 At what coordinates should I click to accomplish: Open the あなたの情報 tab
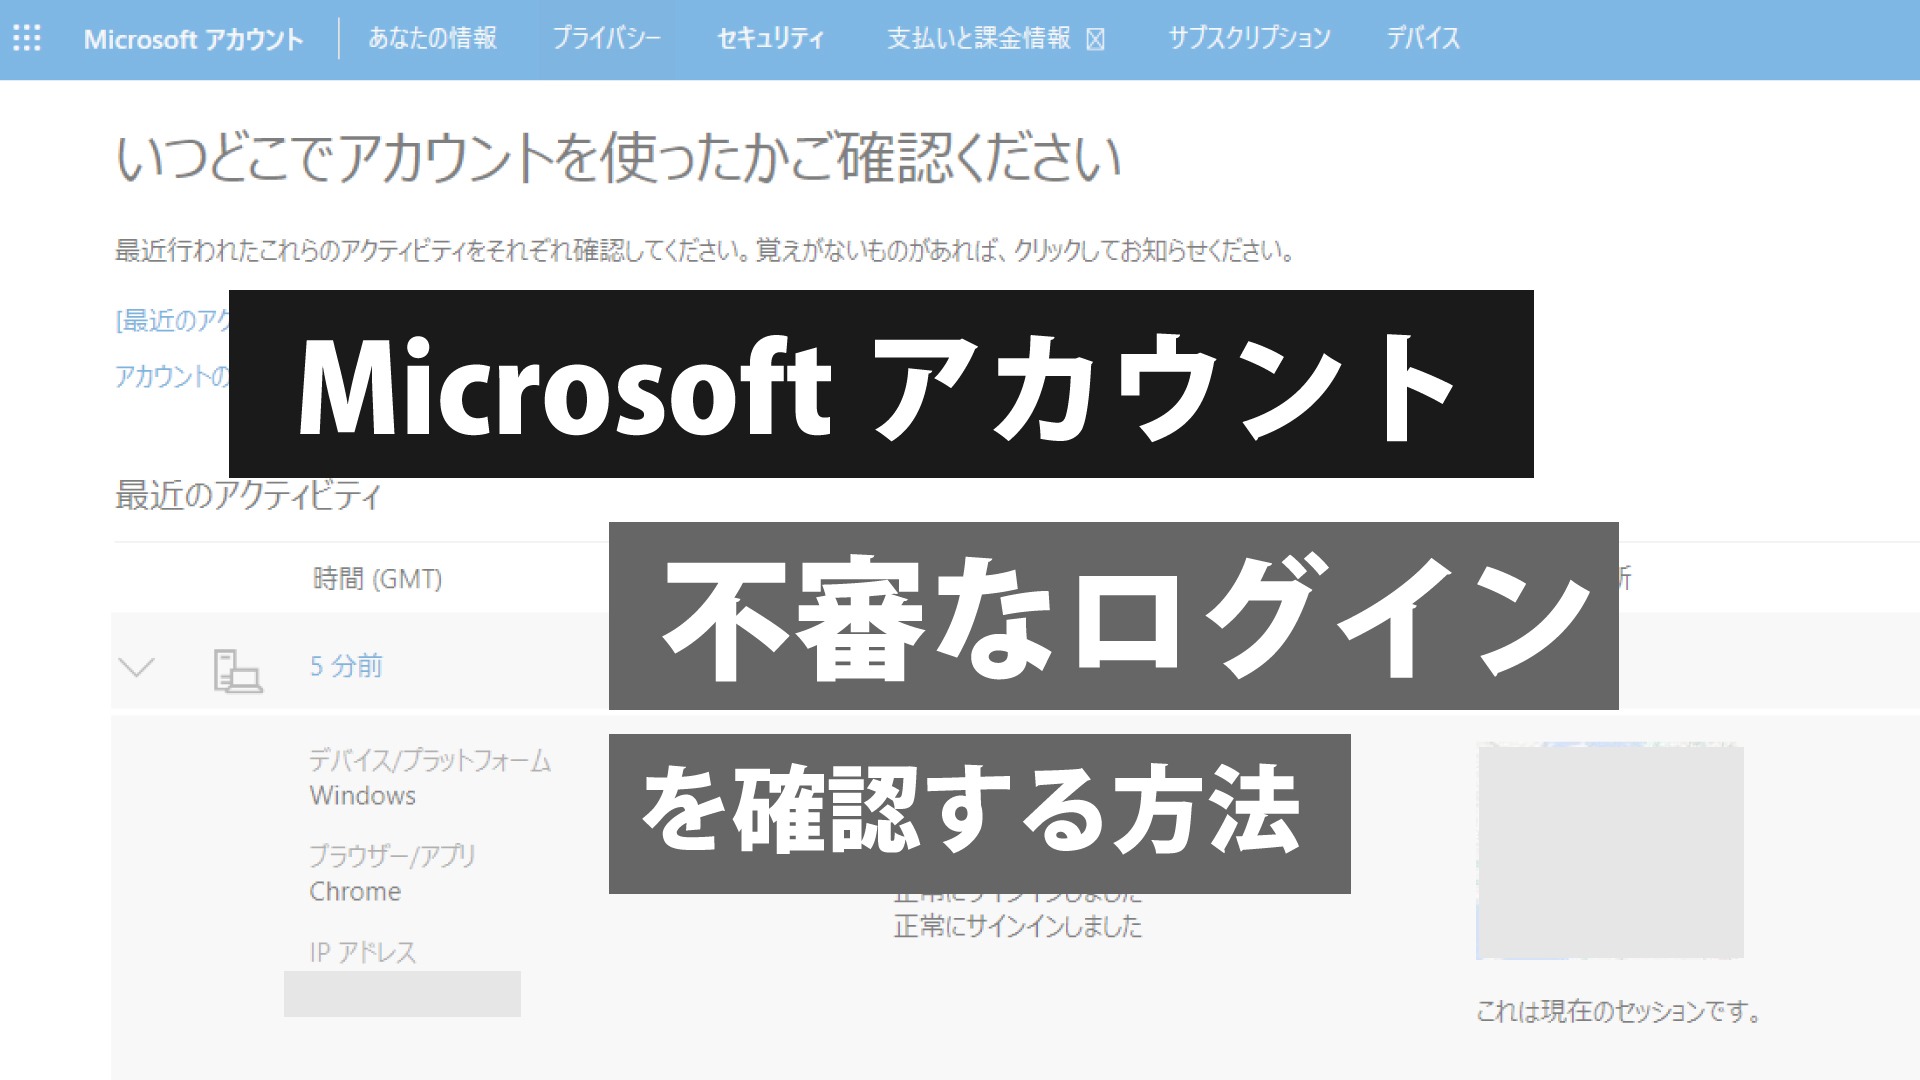pyautogui.click(x=433, y=38)
